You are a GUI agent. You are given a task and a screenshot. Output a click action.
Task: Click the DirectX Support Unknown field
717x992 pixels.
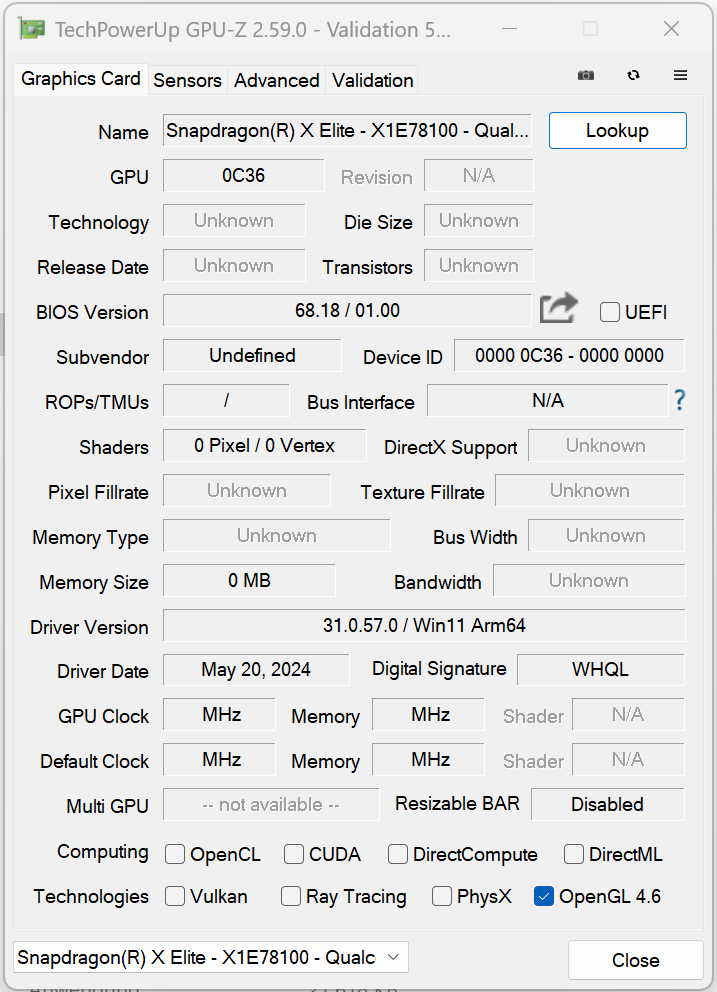(x=606, y=445)
